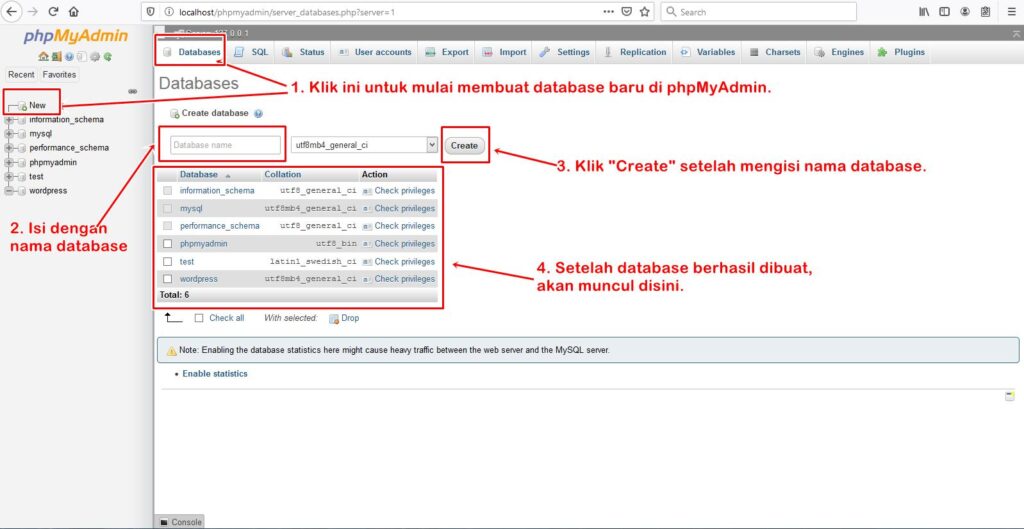Open the Replication tab
This screenshot has height=529, width=1024.
[635, 52]
